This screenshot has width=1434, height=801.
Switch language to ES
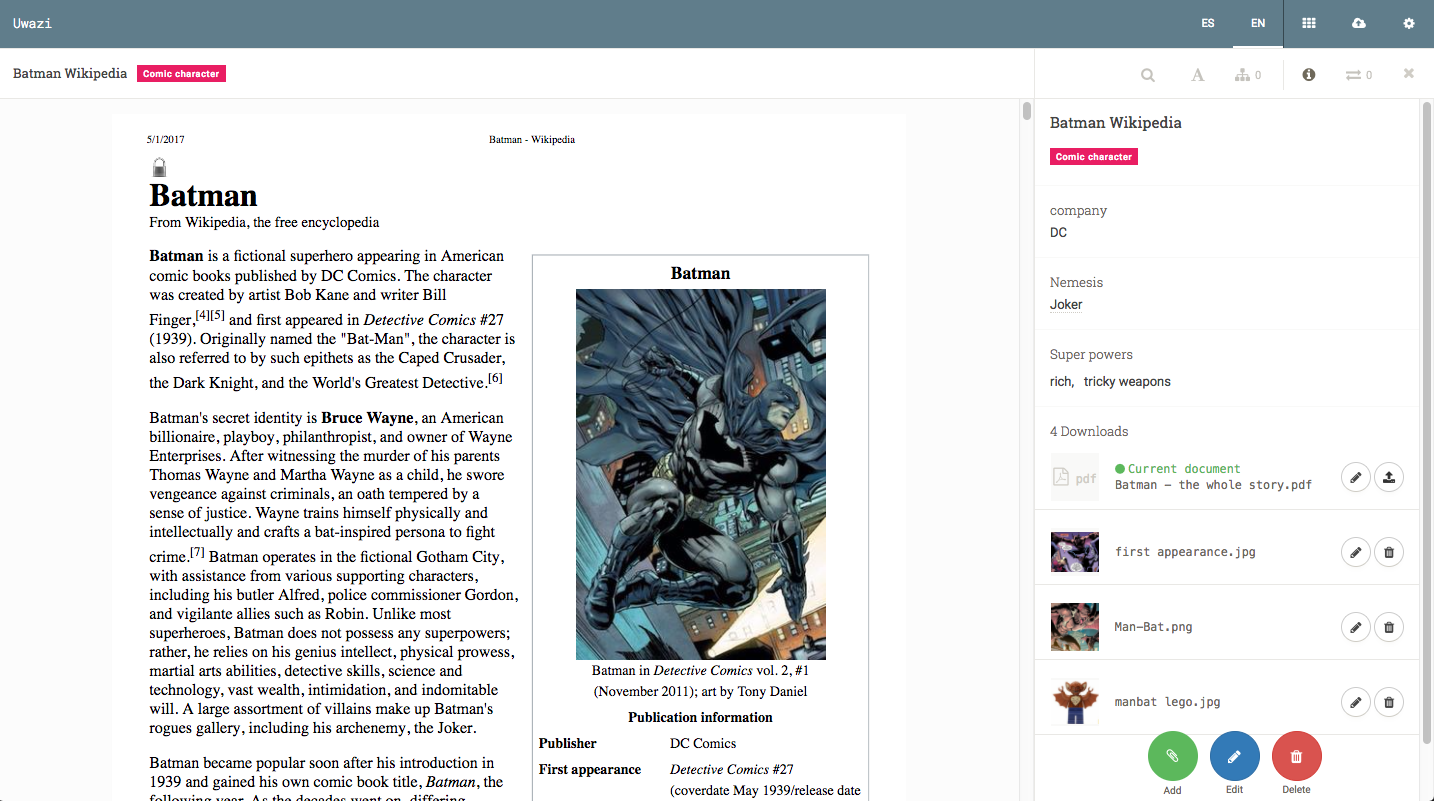pos(1208,23)
